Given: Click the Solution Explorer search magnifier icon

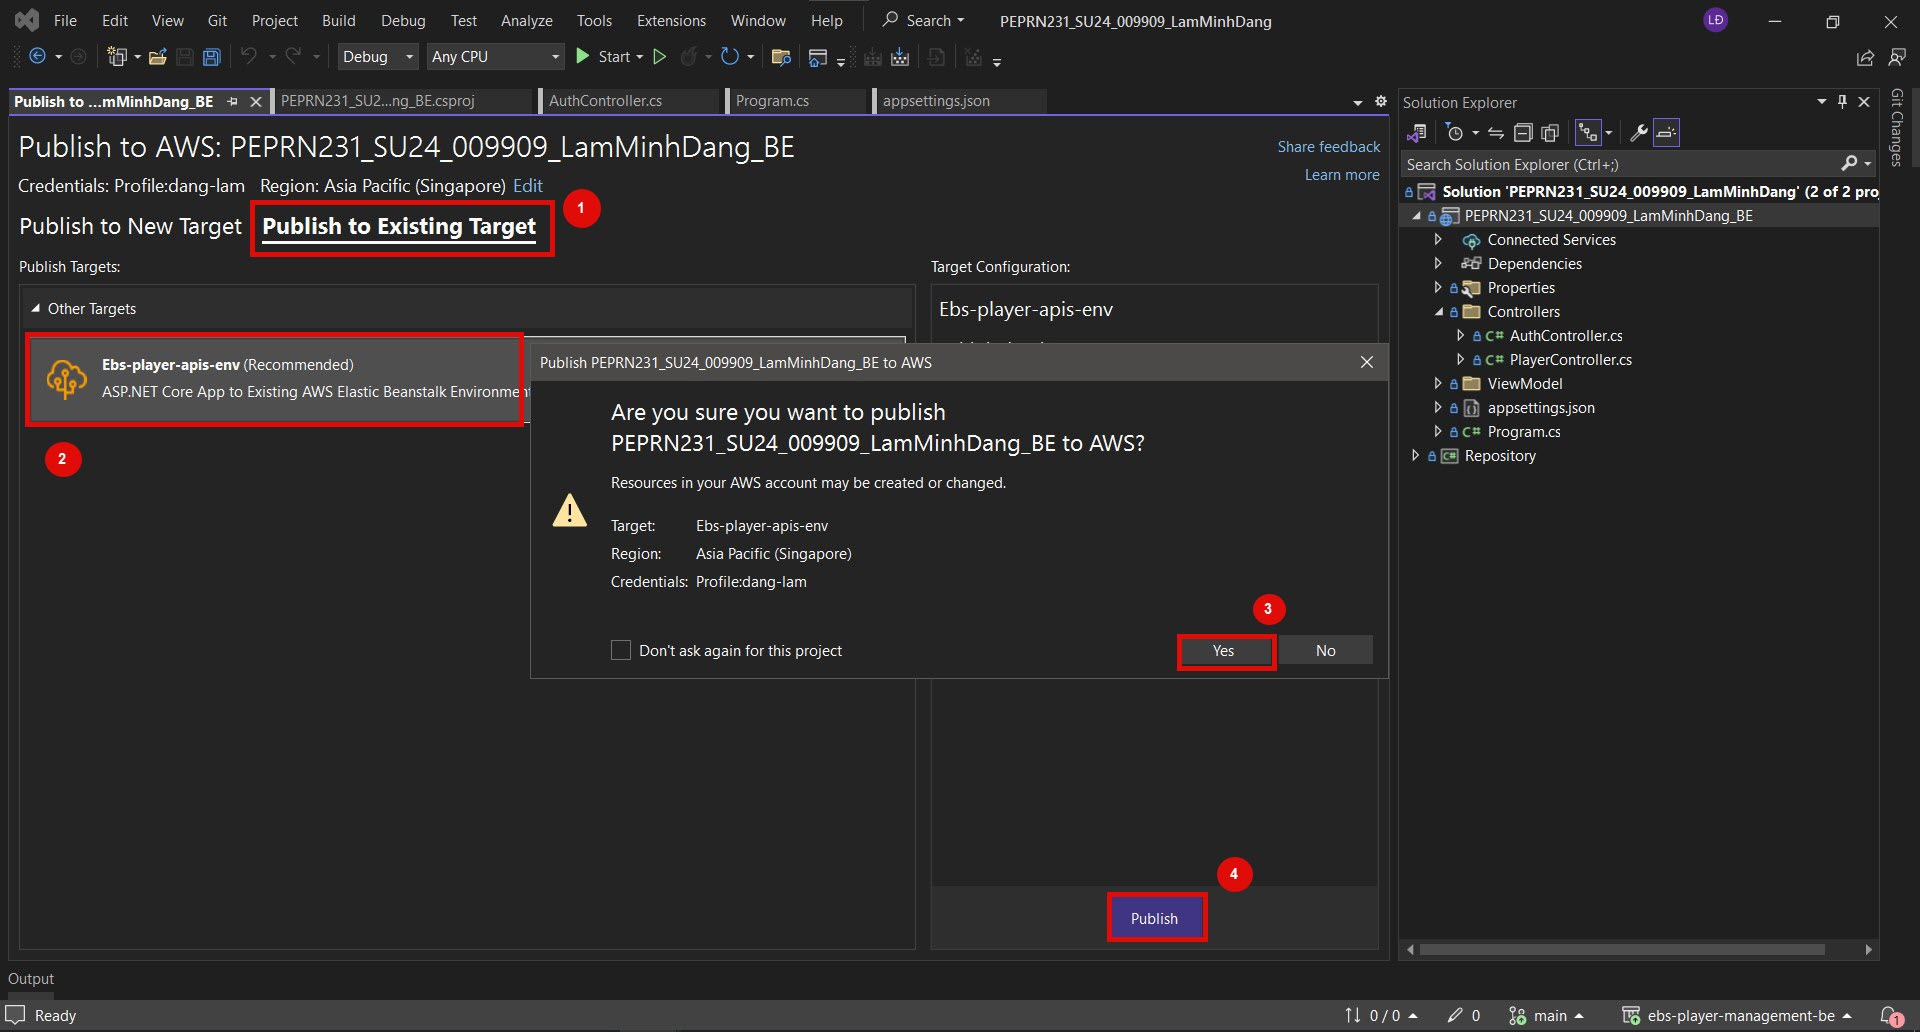Looking at the screenshot, I should tap(1849, 164).
